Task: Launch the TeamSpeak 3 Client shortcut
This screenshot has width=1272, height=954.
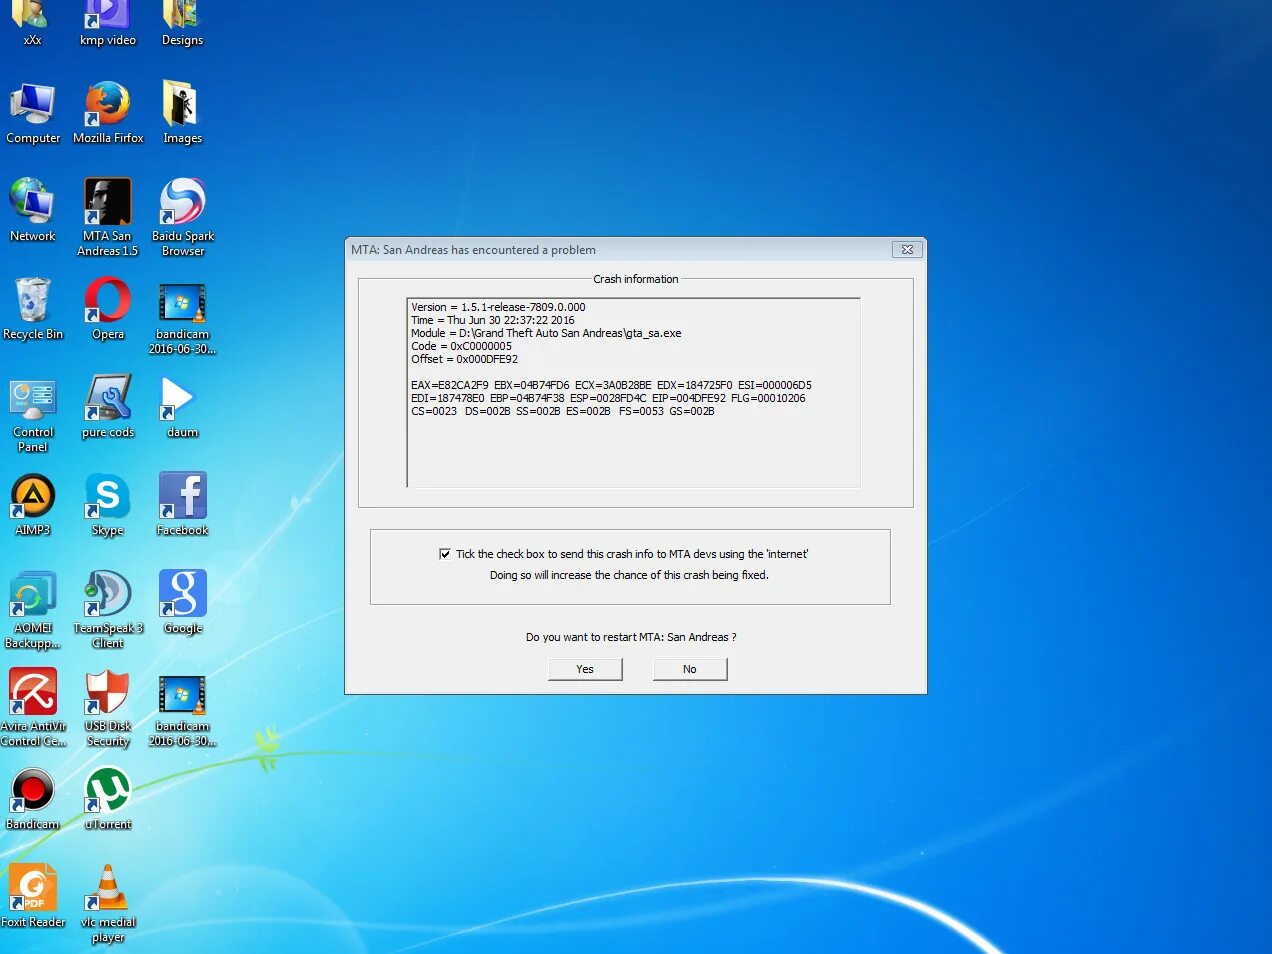Action: pyautogui.click(x=108, y=609)
